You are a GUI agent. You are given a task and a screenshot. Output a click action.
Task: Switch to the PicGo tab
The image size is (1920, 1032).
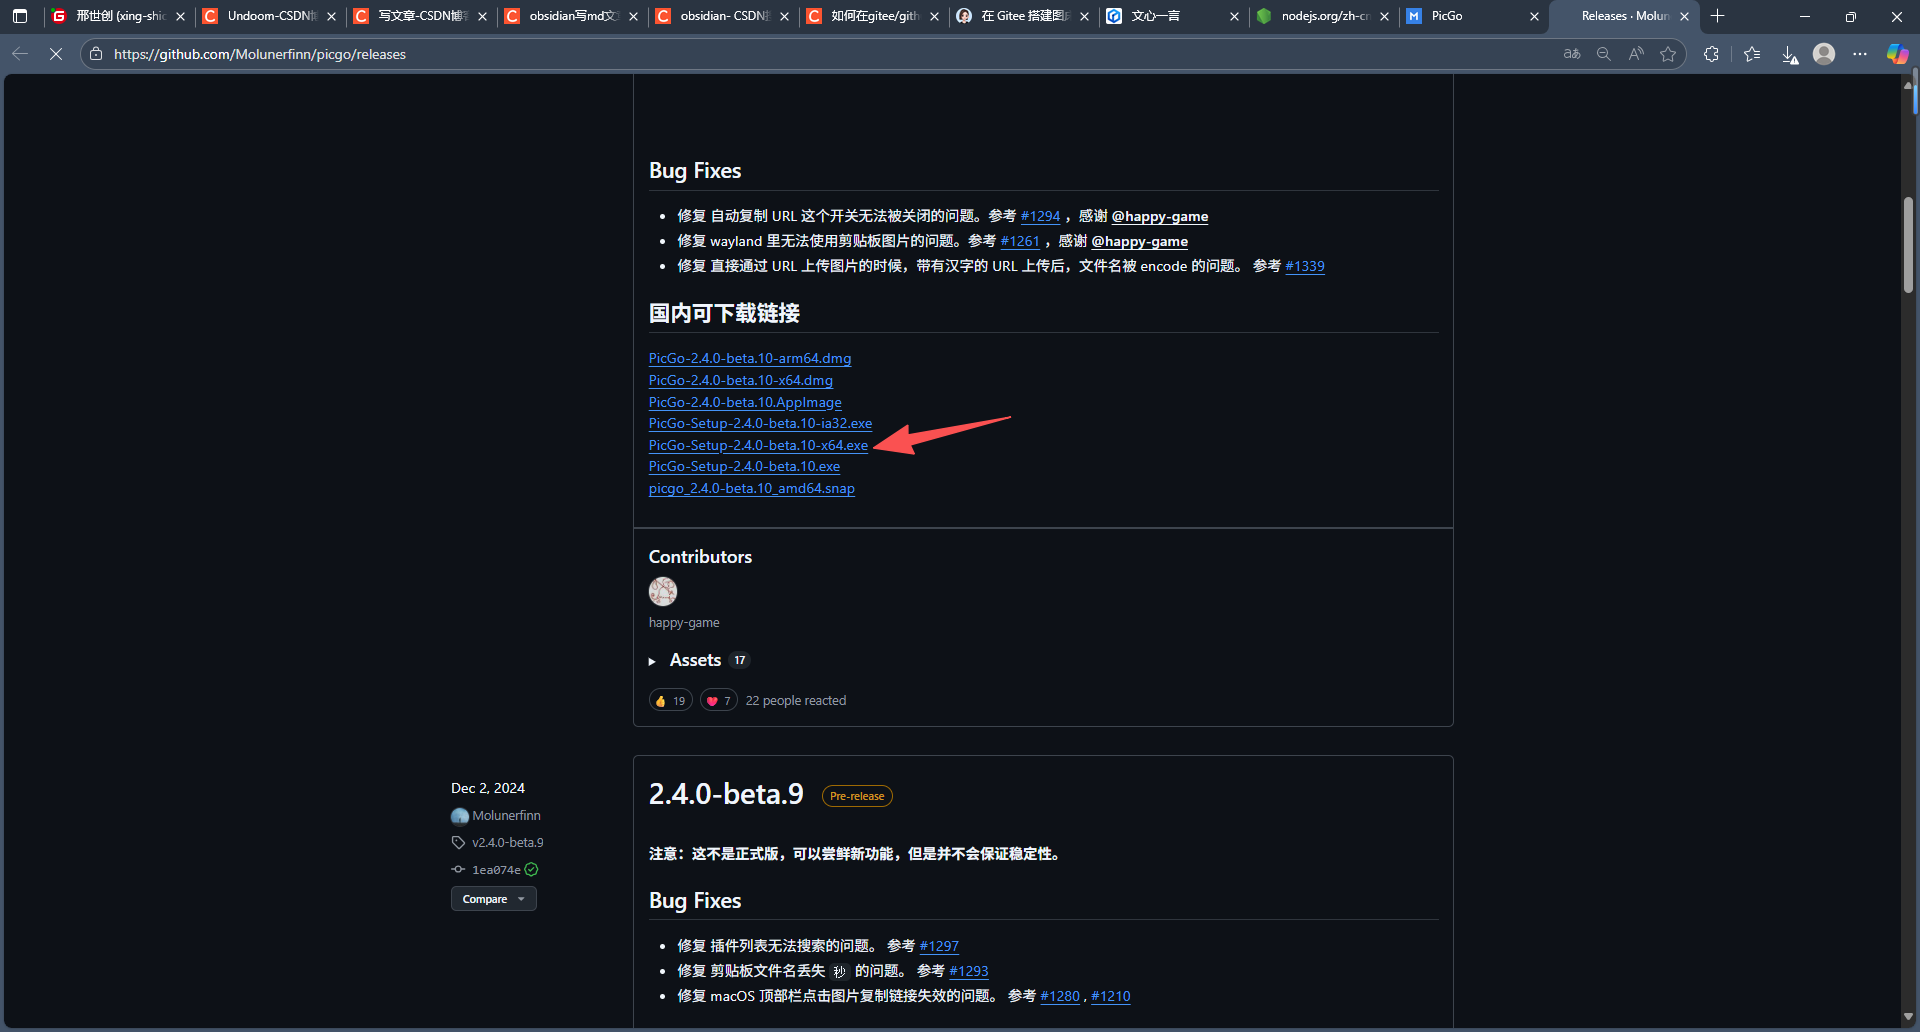pyautogui.click(x=1474, y=16)
